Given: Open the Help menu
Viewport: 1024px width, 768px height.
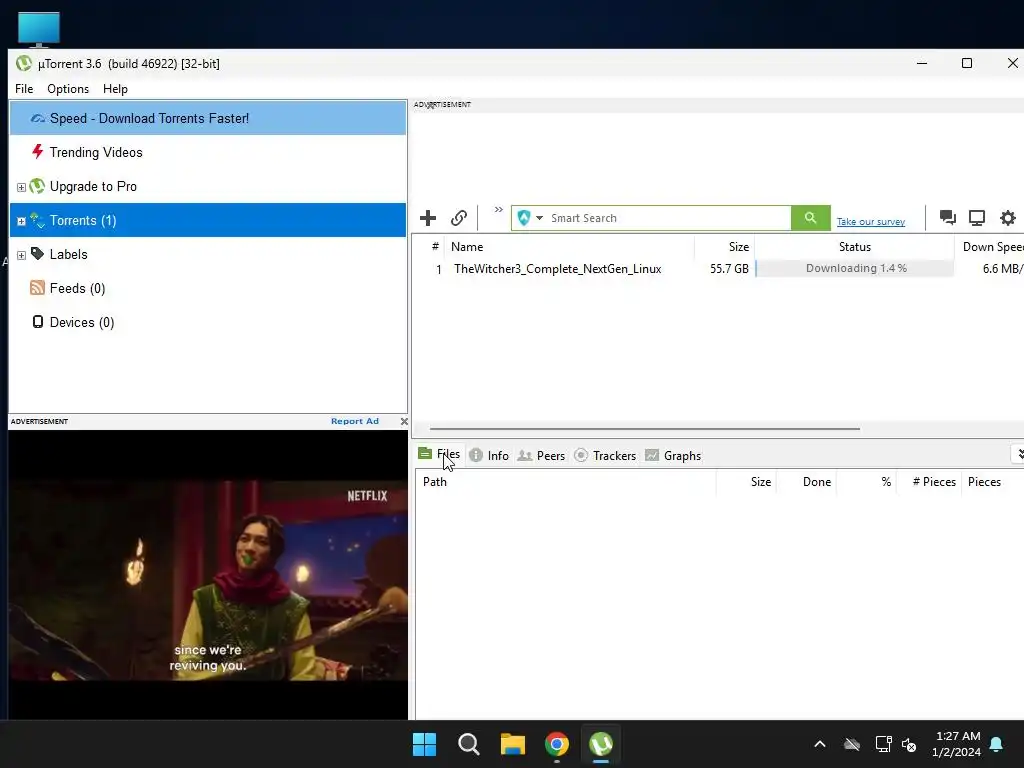Looking at the screenshot, I should [x=116, y=89].
